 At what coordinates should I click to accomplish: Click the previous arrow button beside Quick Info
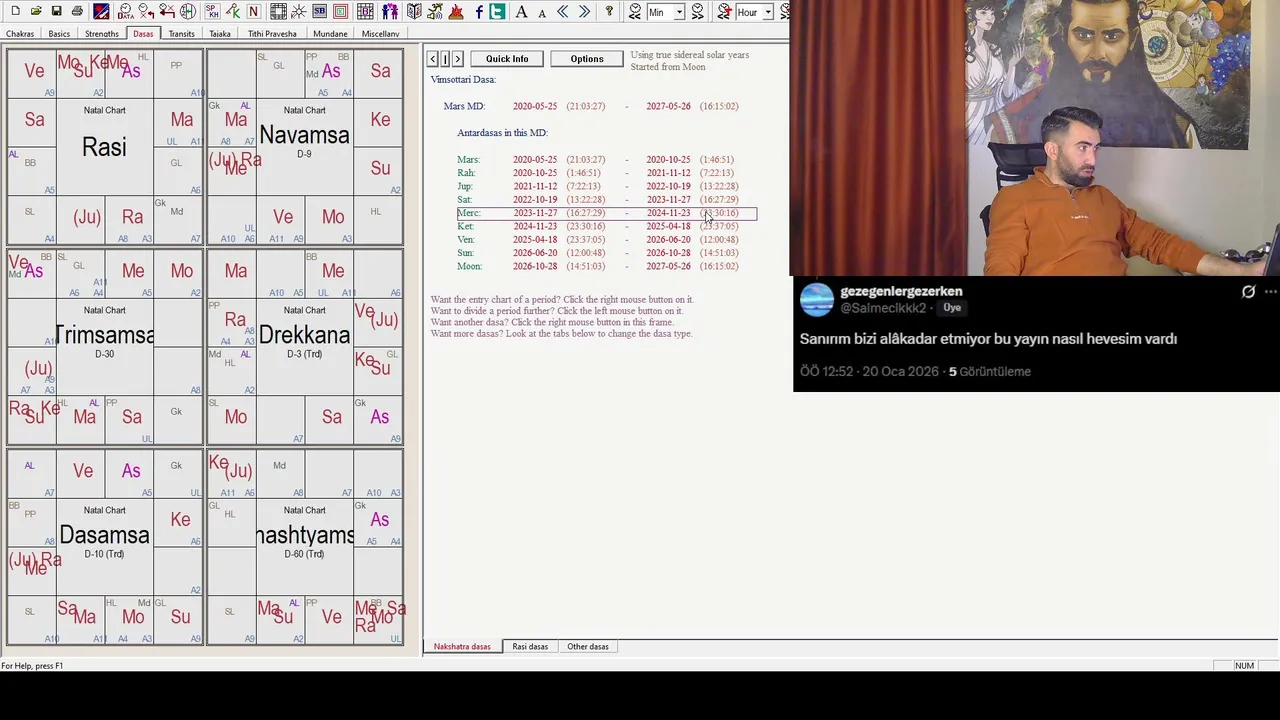tap(433, 59)
